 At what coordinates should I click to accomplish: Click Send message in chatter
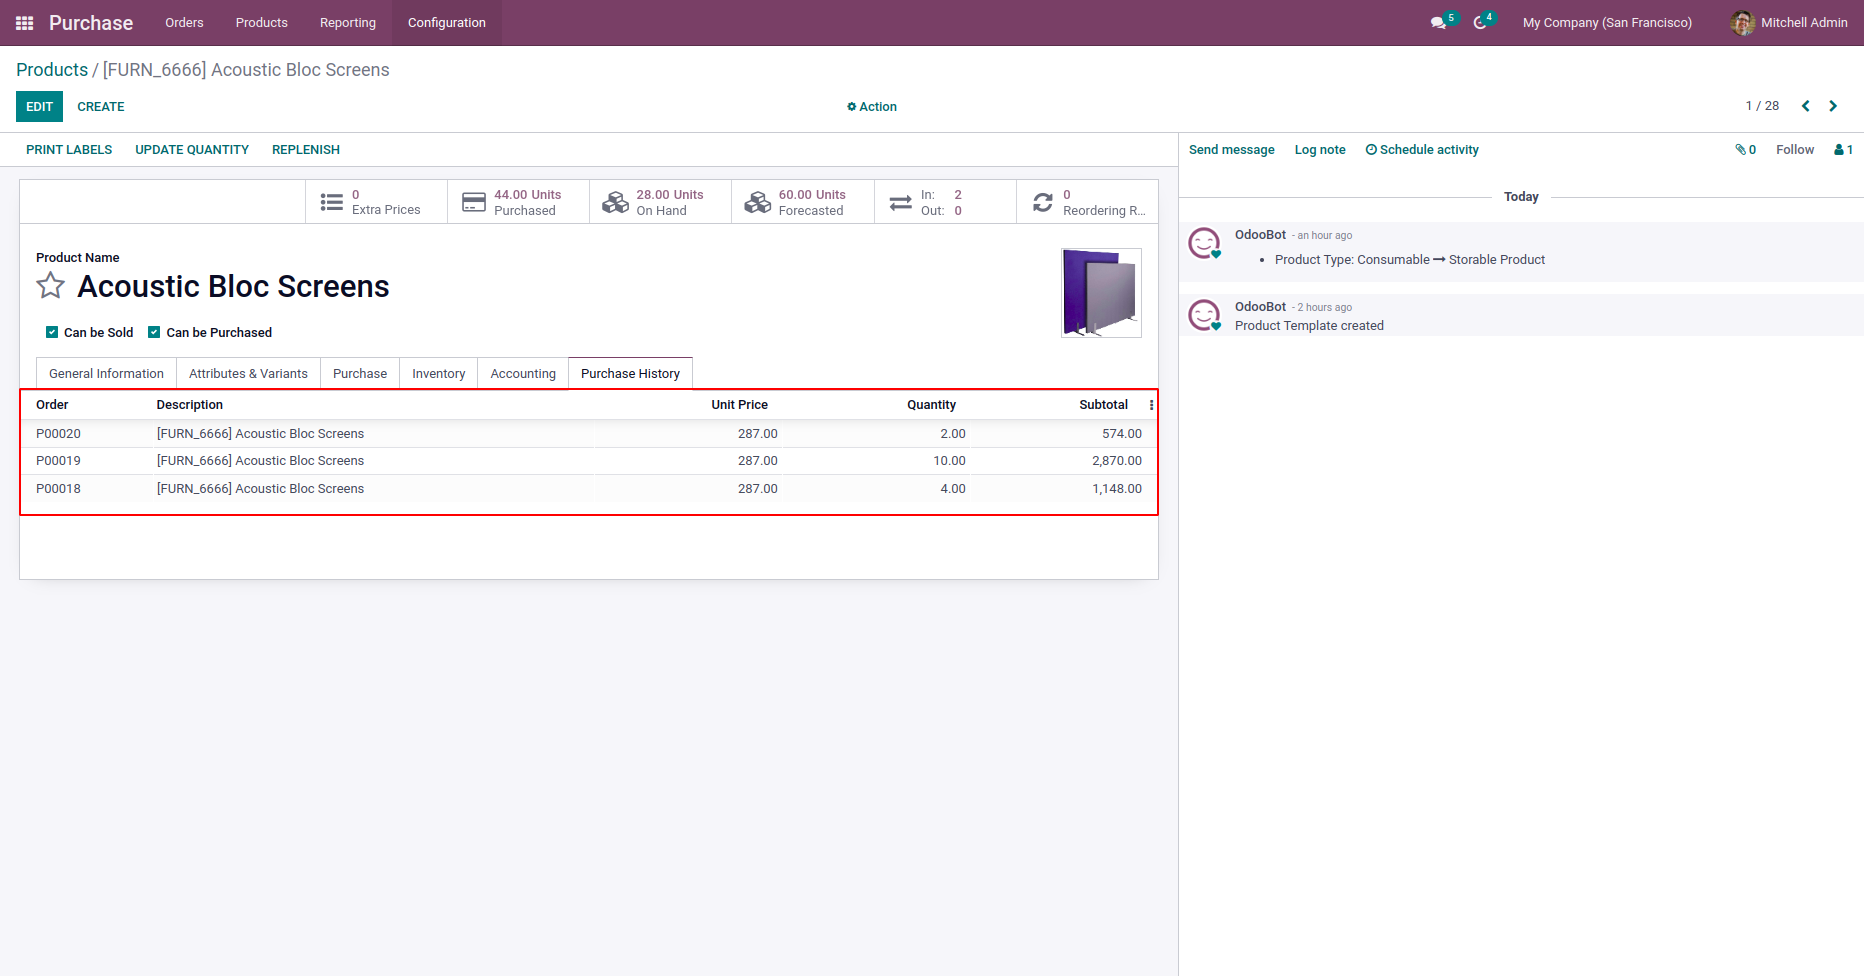[1232, 150]
